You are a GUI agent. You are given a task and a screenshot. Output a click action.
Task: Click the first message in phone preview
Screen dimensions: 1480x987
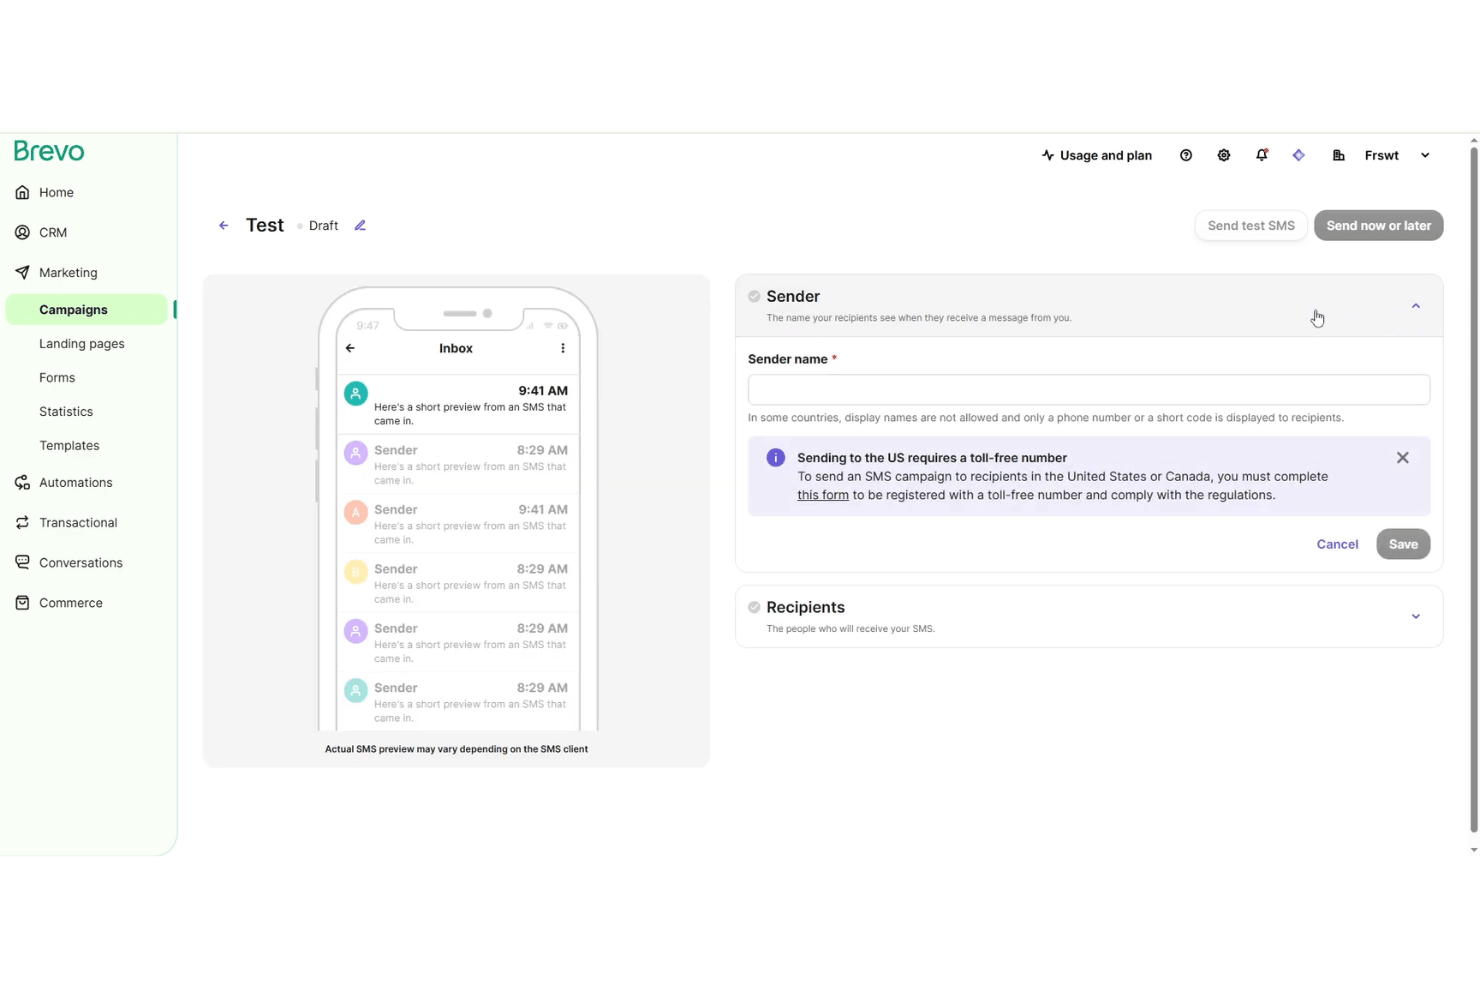pos(458,405)
